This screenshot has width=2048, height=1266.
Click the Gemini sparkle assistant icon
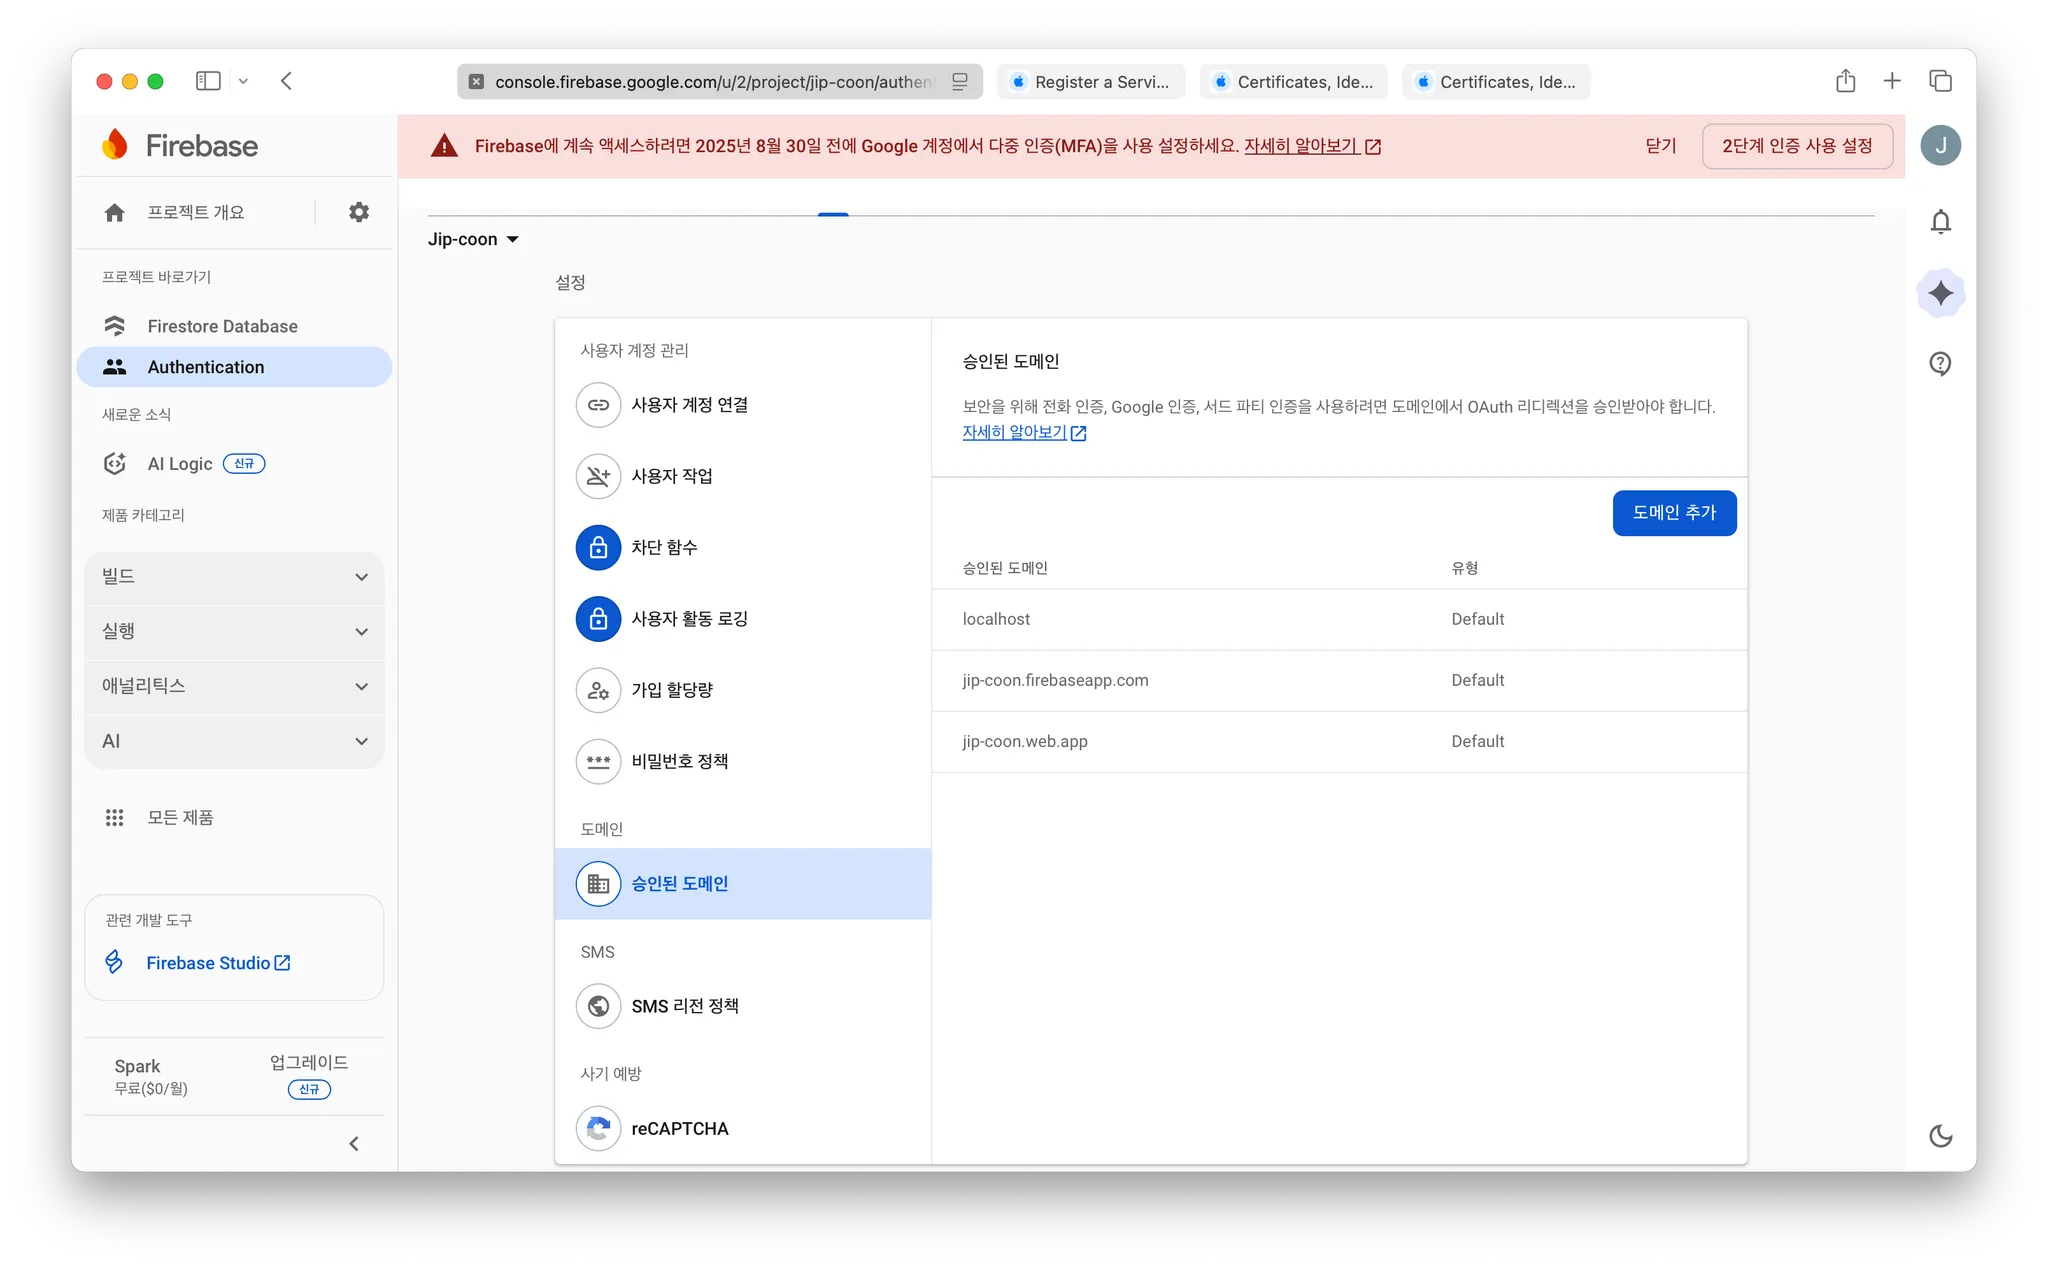click(1940, 293)
